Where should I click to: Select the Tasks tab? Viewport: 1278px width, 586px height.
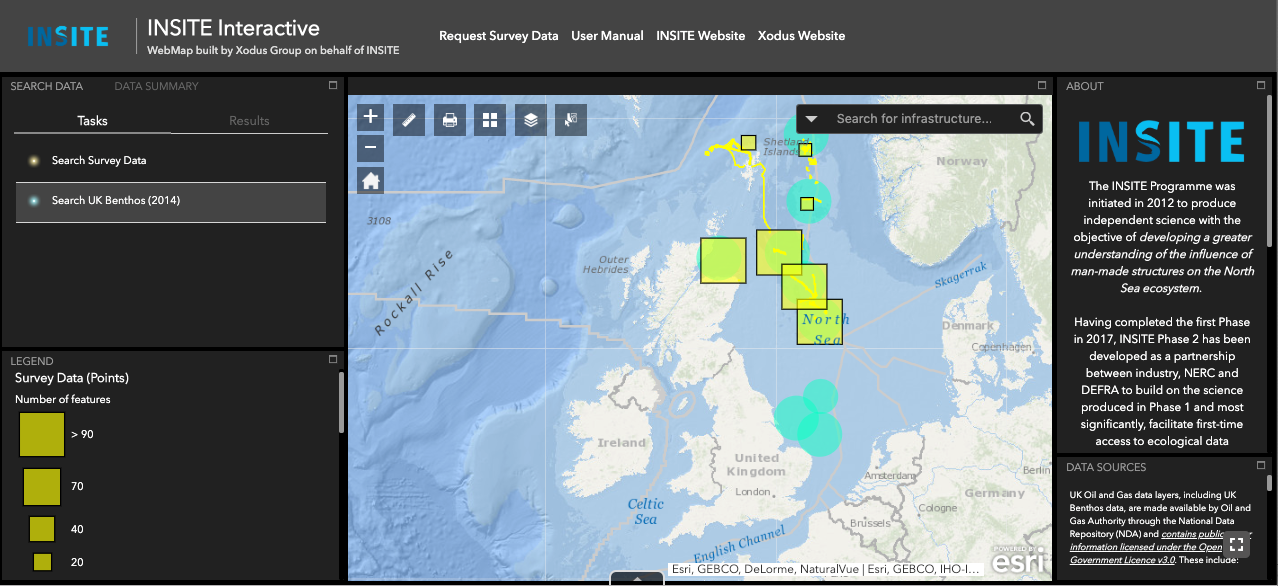pos(92,121)
